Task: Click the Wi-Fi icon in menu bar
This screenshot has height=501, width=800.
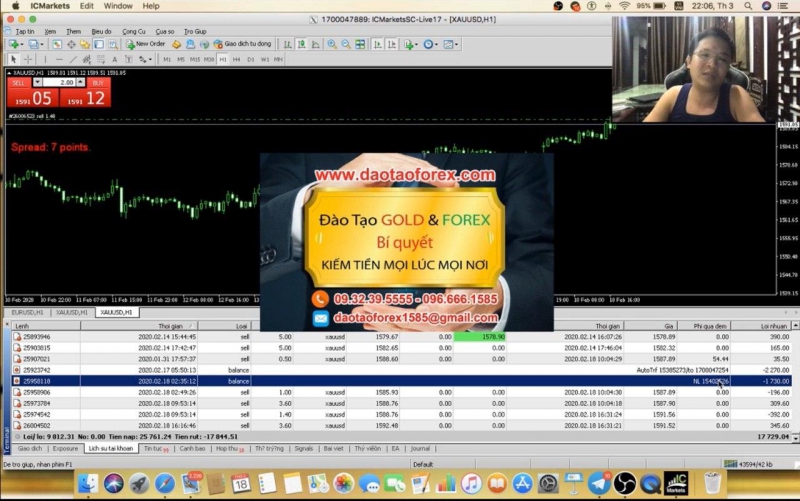Action: [624, 6]
